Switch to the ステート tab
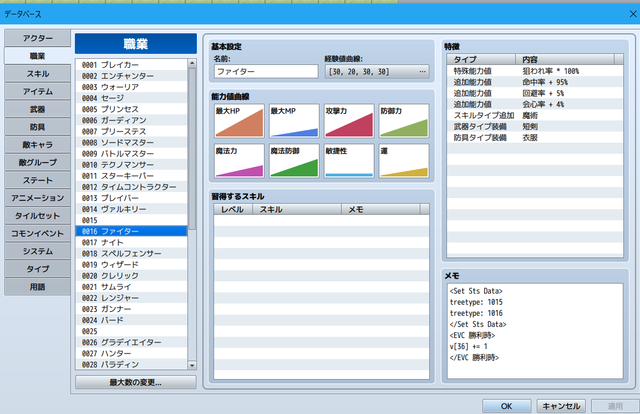 38,180
